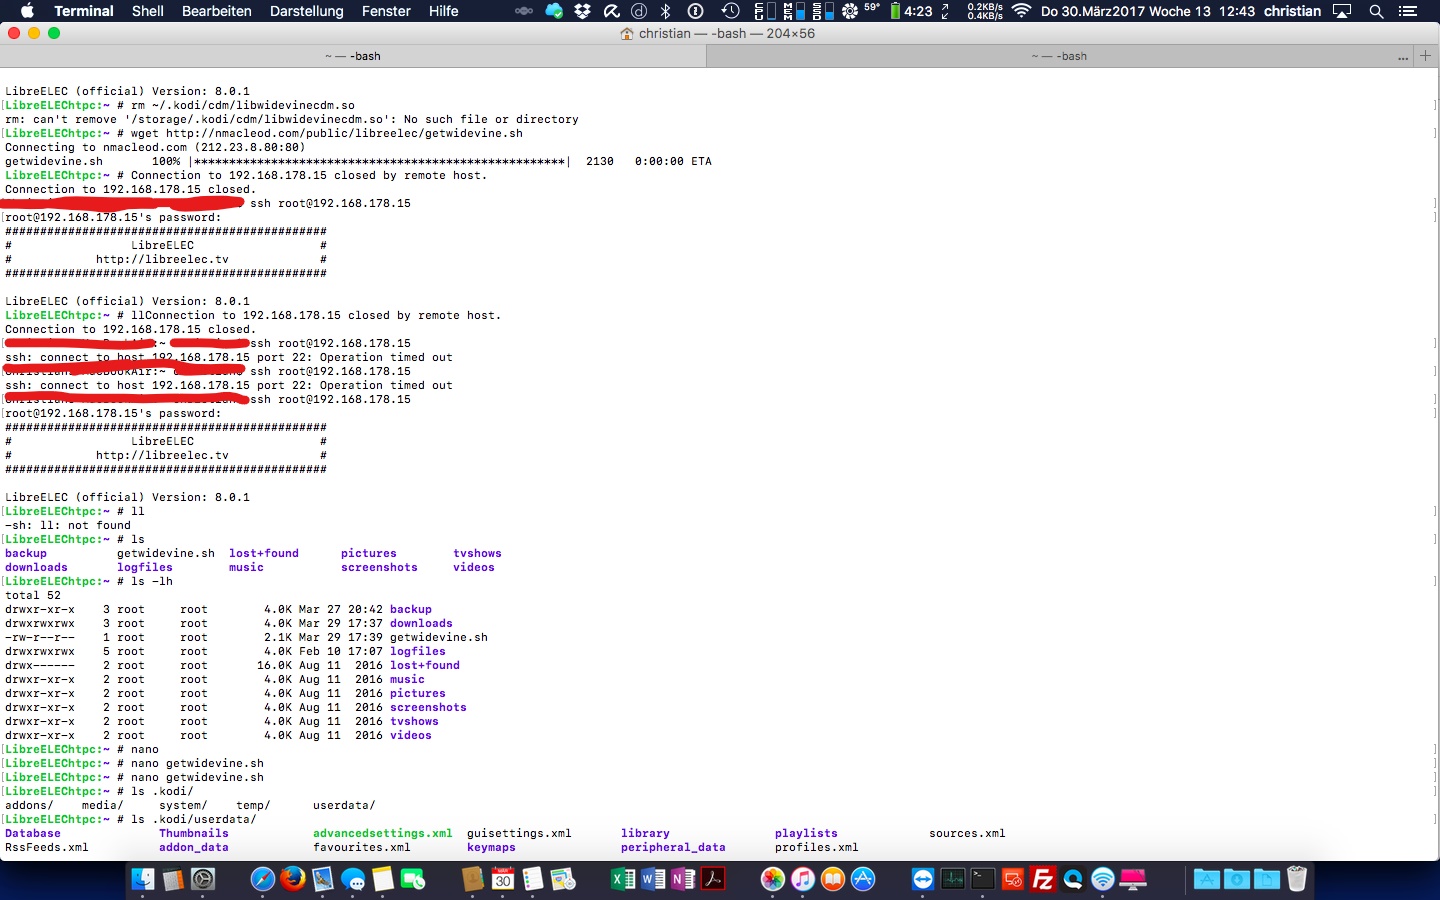
Task: Open the Calendar icon showing 30
Action: pos(502,879)
